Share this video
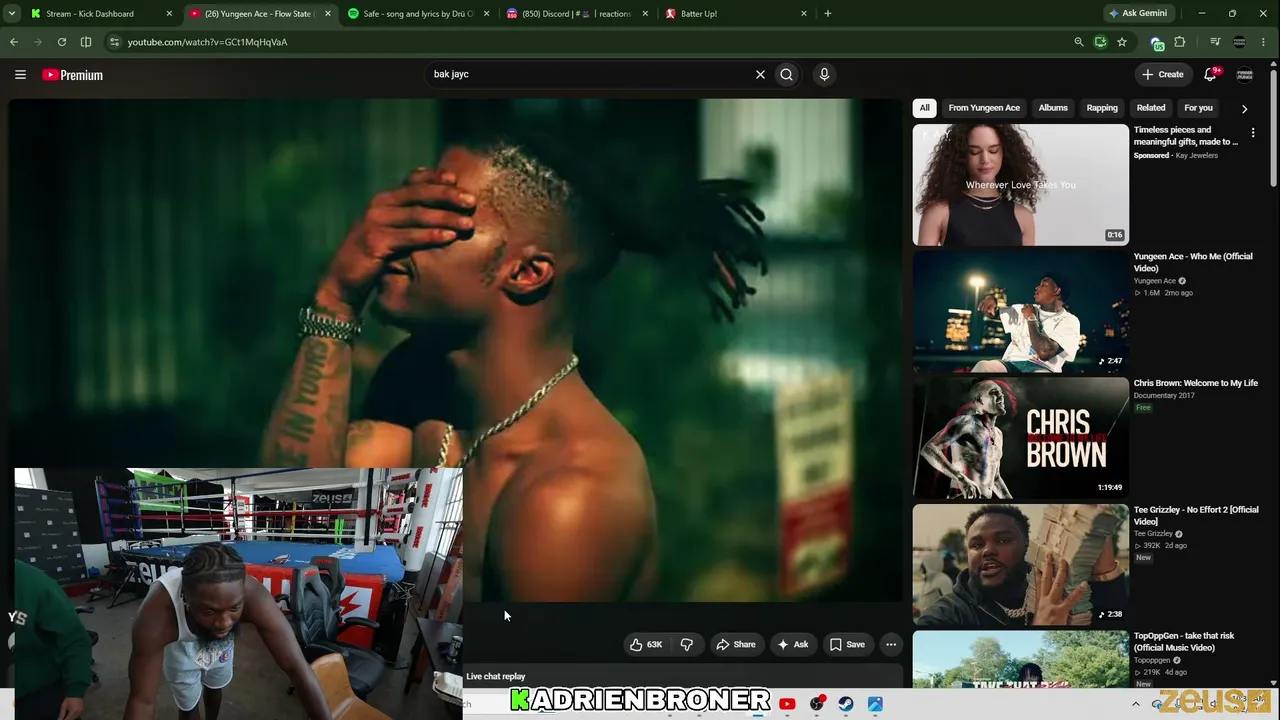The image size is (1280, 720). pyautogui.click(x=736, y=644)
